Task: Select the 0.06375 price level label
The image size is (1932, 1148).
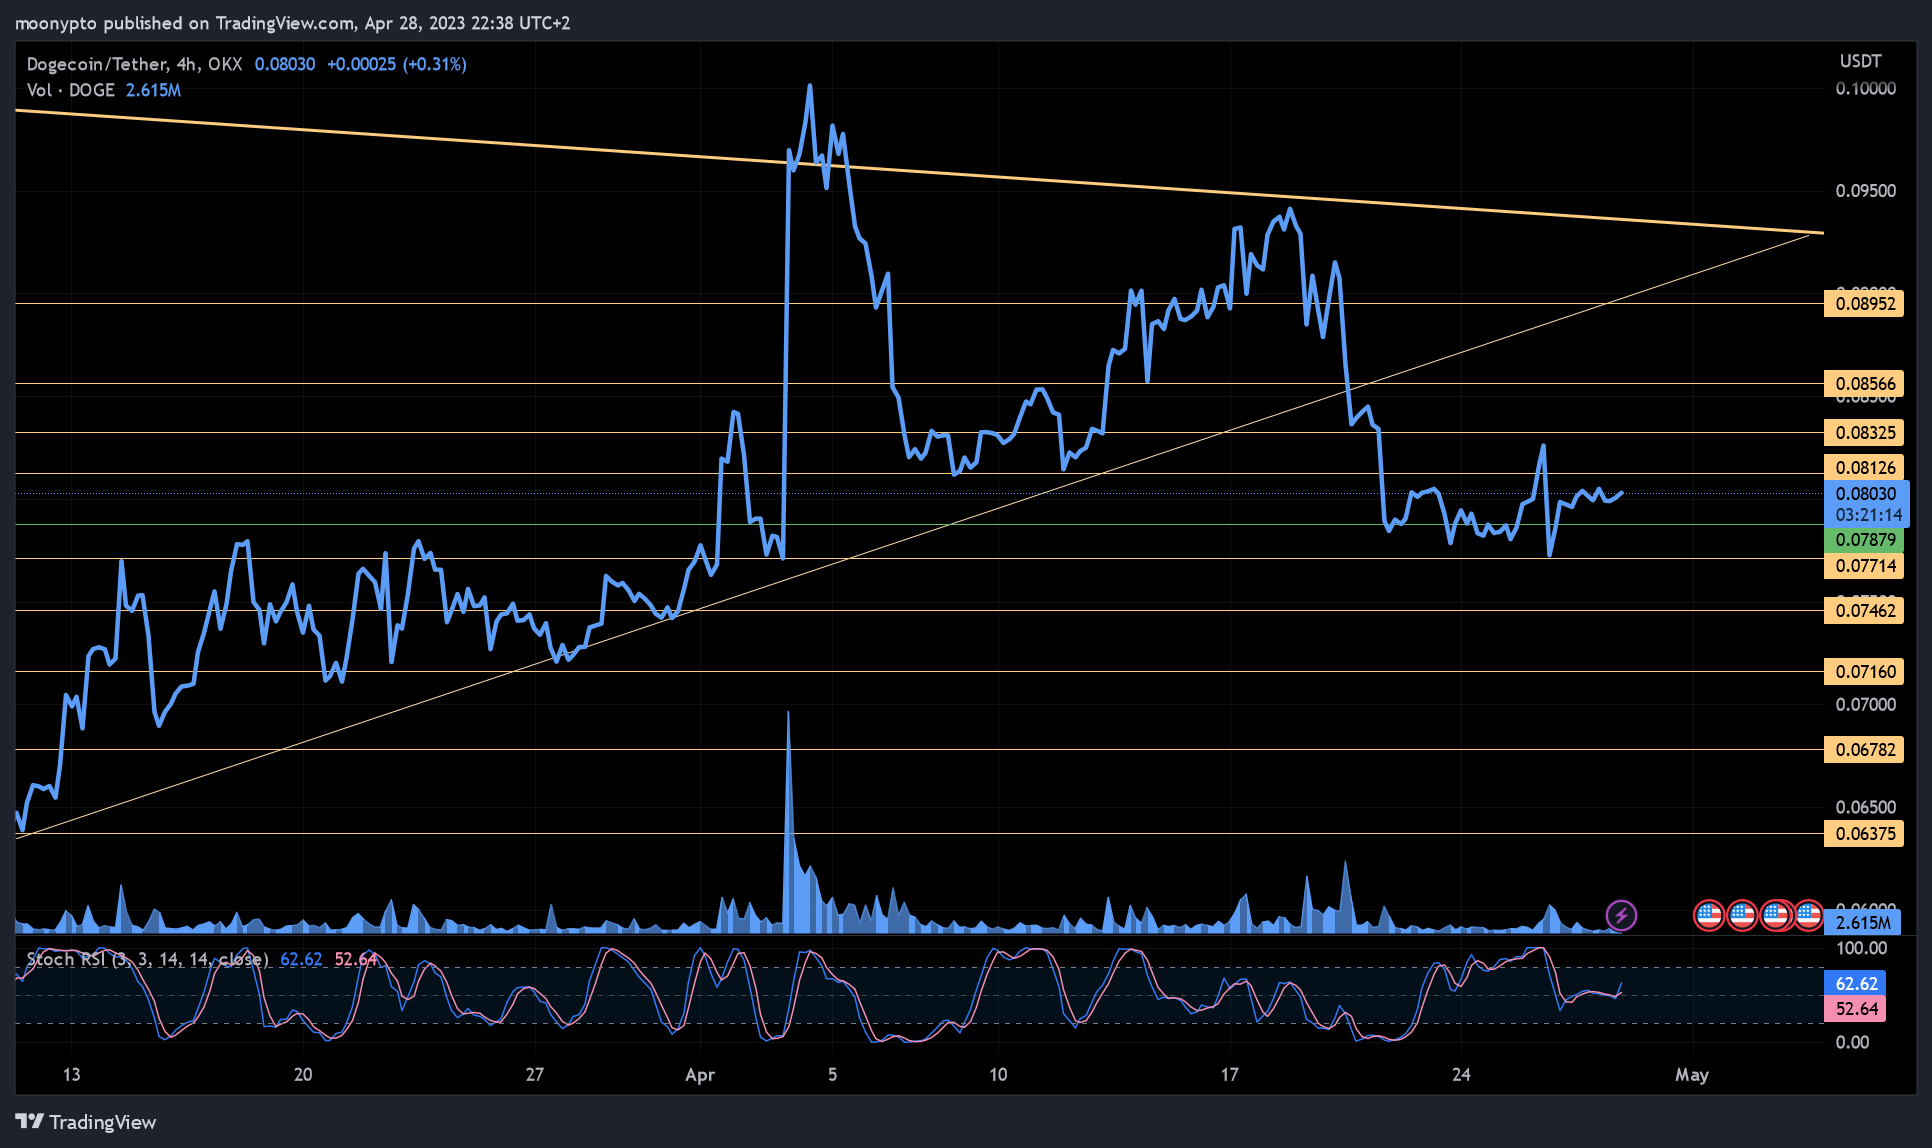Action: [x=1864, y=833]
